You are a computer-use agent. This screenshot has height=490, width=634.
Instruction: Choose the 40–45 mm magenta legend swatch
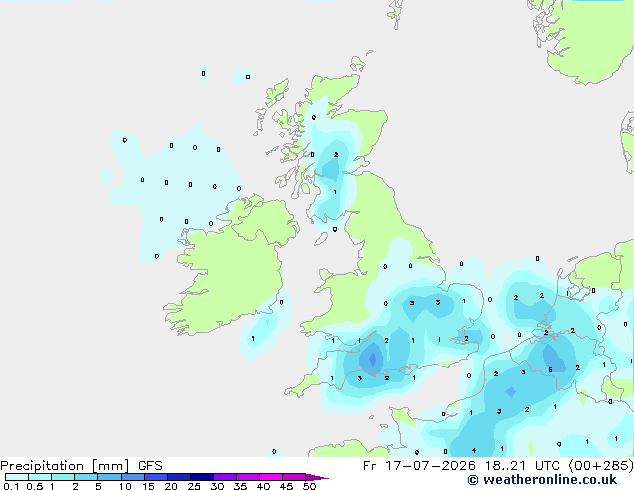[x=271, y=477]
